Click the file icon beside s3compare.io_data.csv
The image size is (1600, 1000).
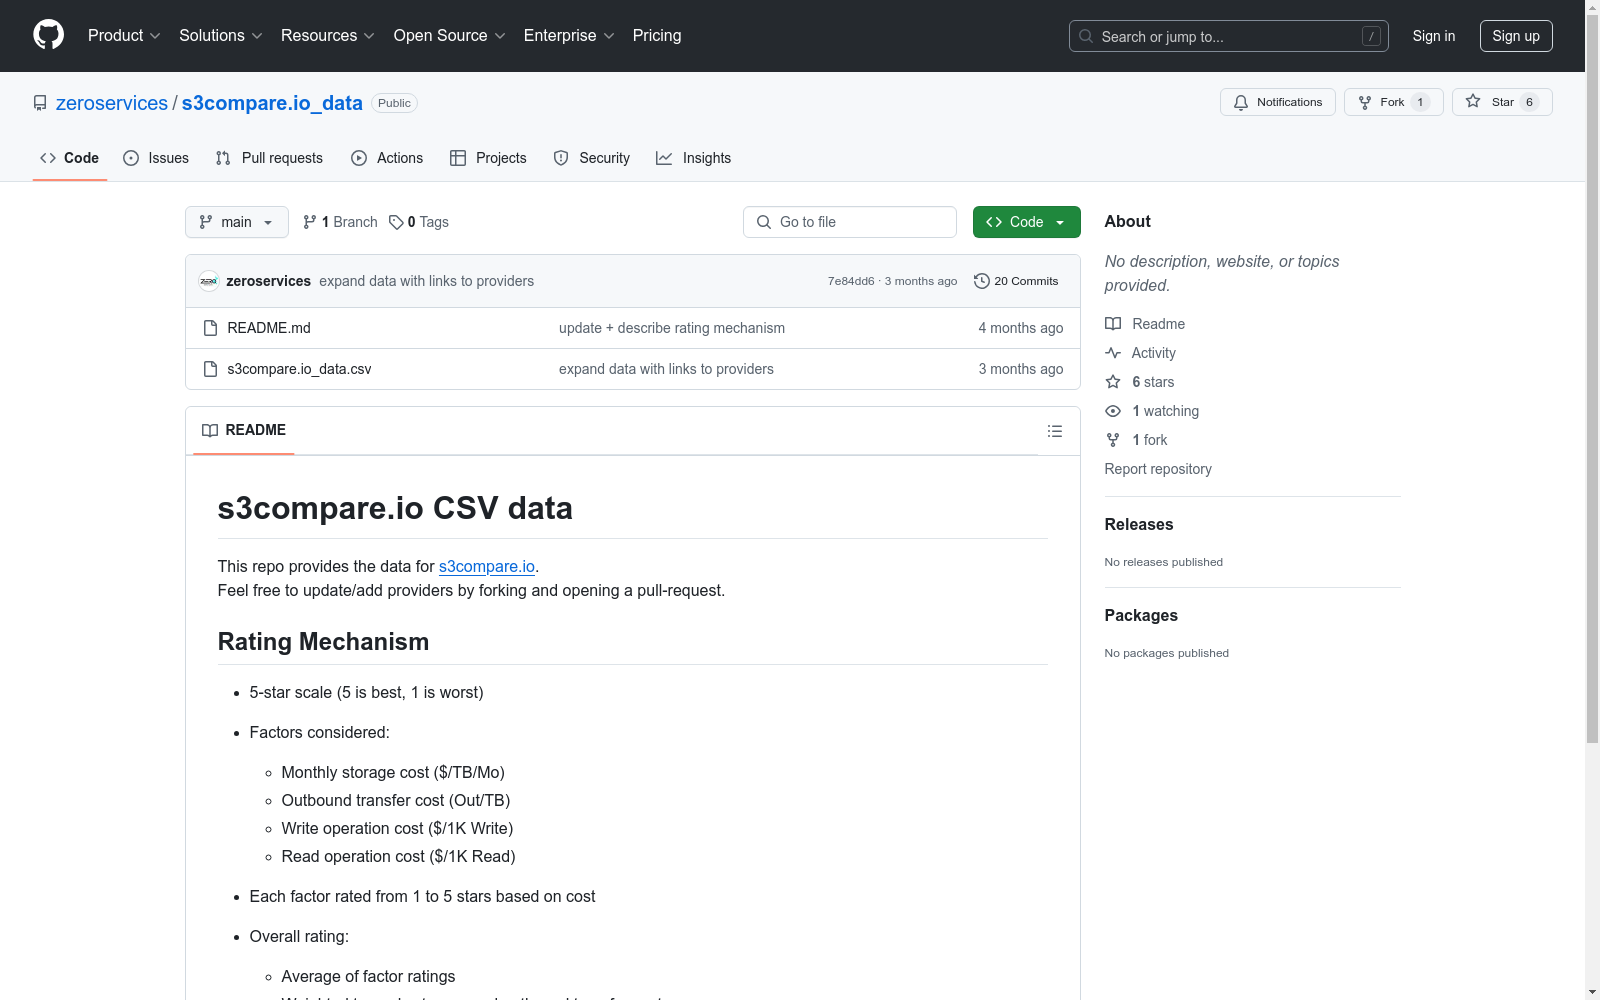(210, 369)
